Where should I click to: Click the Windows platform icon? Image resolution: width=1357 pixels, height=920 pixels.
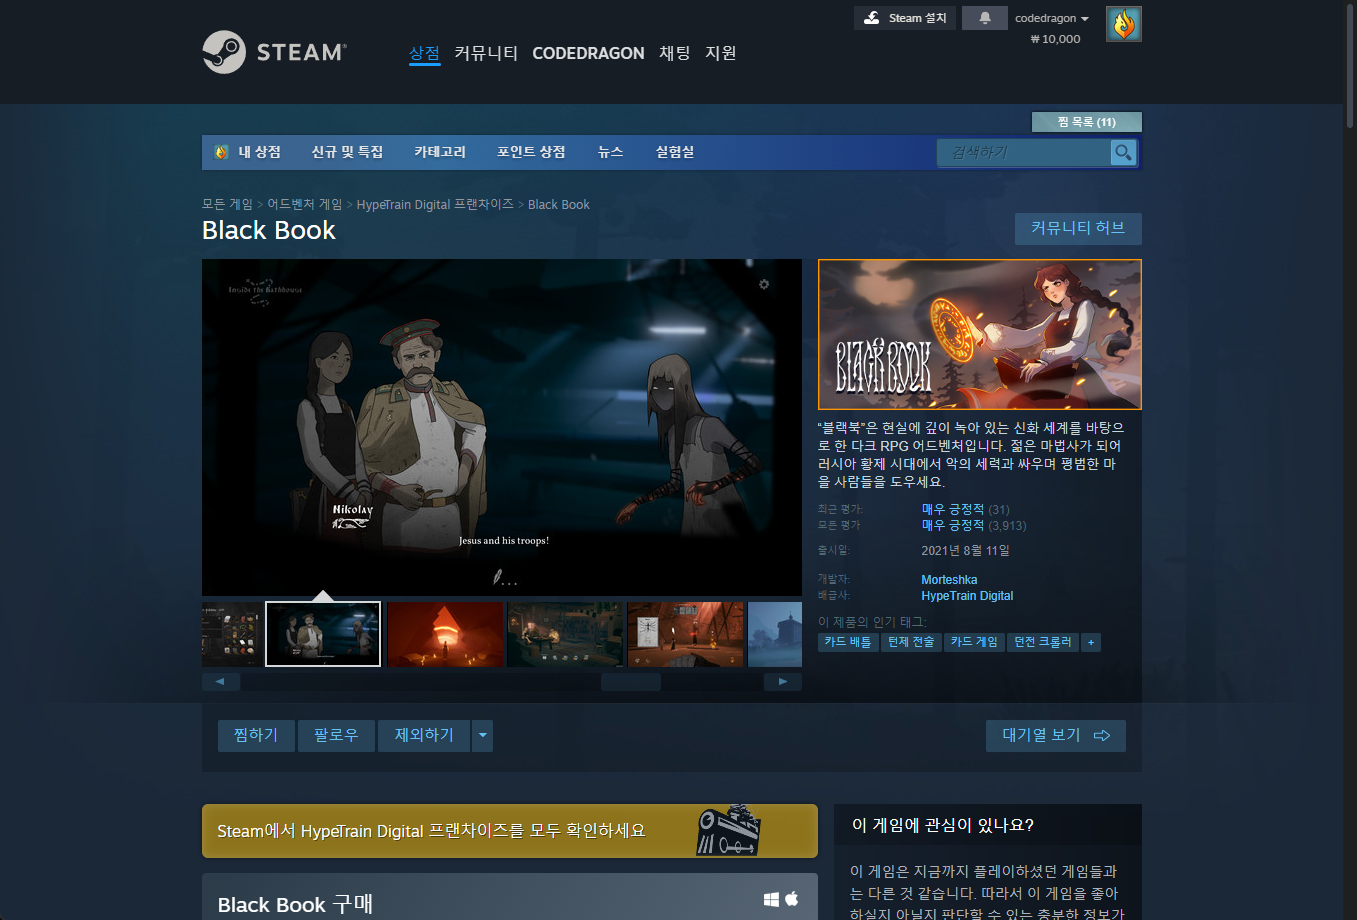(x=771, y=899)
